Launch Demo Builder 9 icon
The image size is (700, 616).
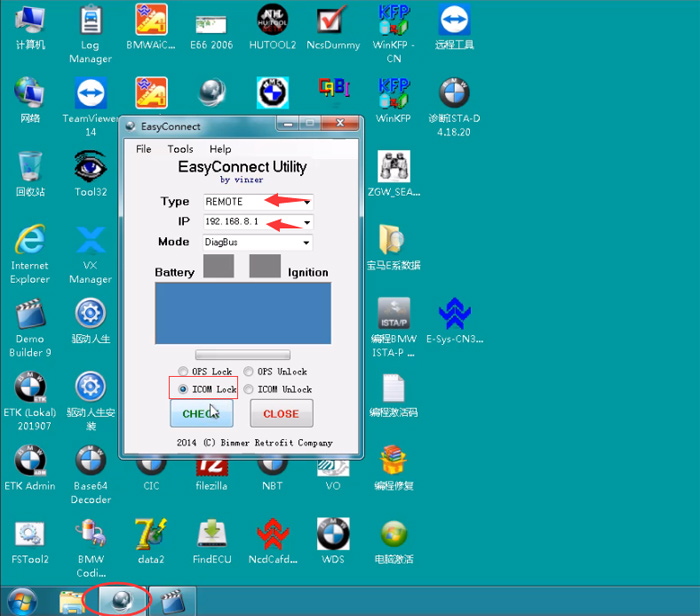pos(30,327)
